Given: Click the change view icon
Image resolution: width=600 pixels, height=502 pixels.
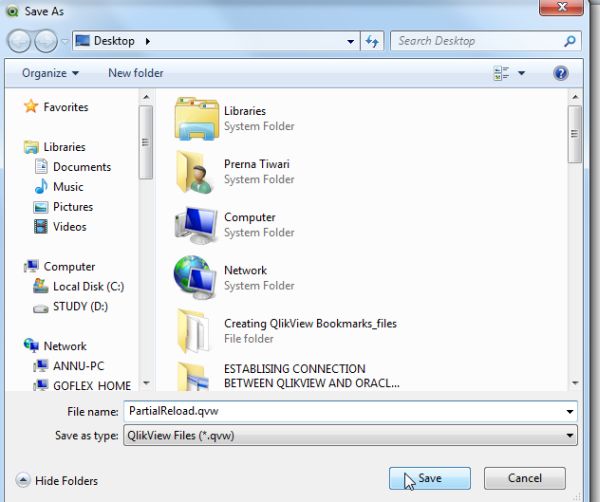Looking at the screenshot, I should pyautogui.click(x=501, y=73).
